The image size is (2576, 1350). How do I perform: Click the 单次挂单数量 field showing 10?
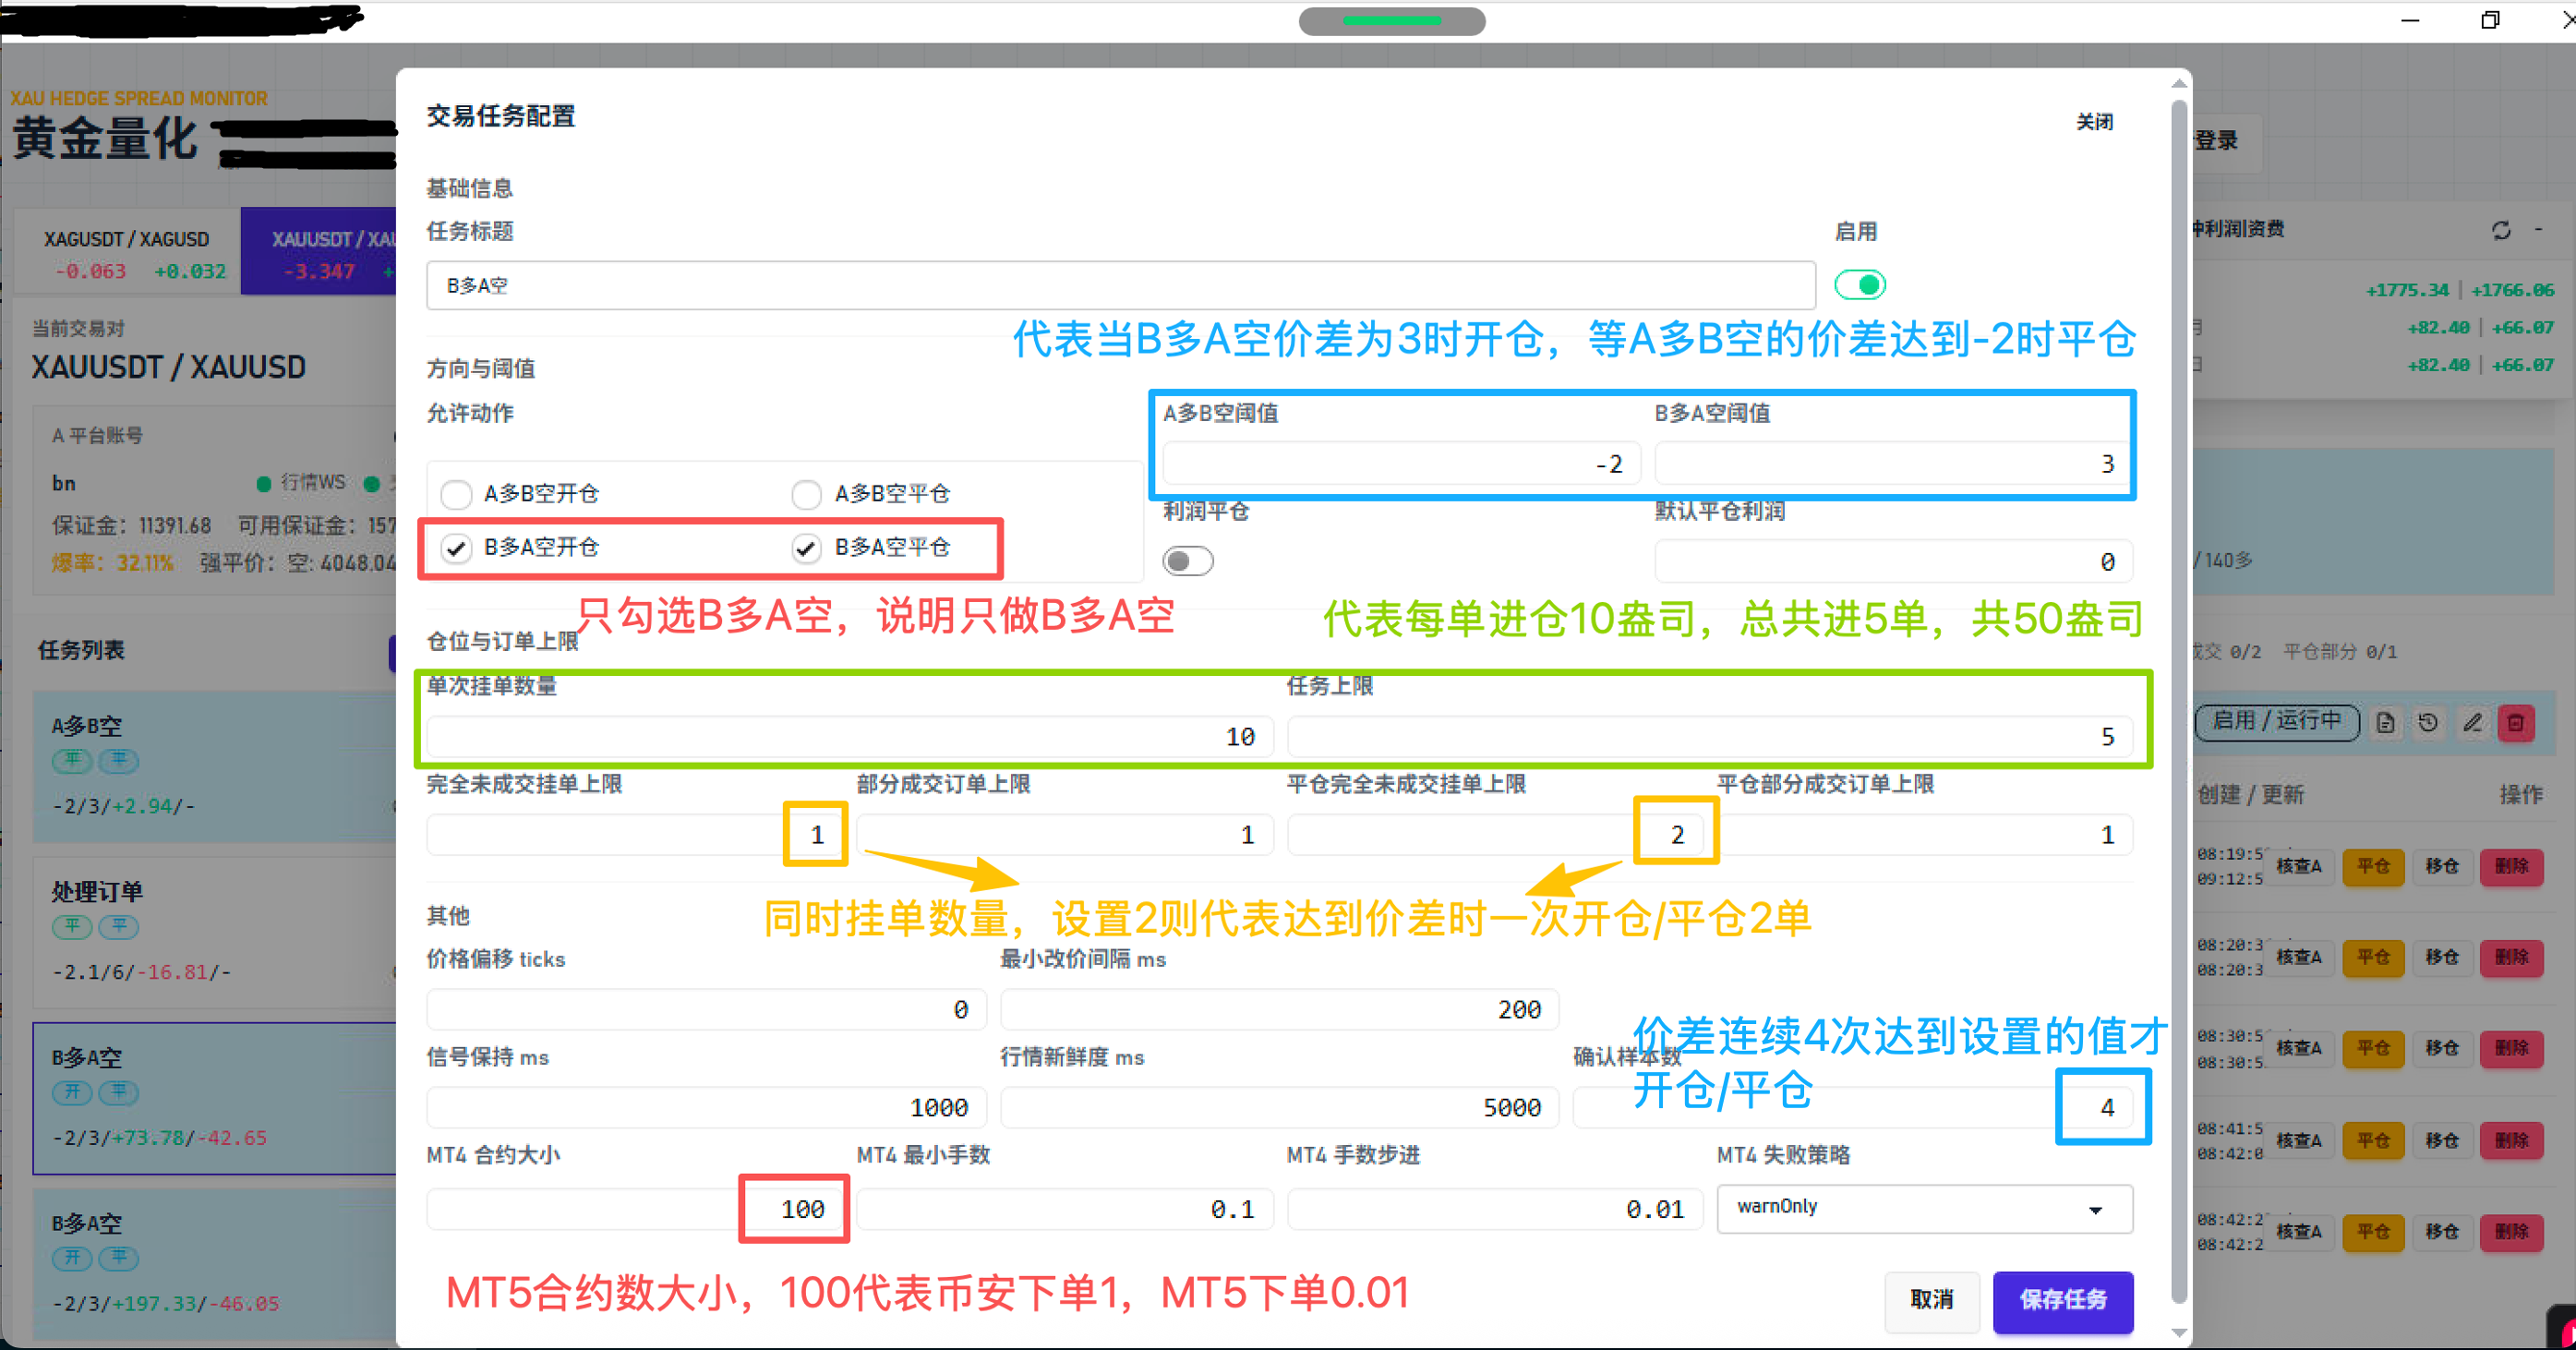coord(850,737)
